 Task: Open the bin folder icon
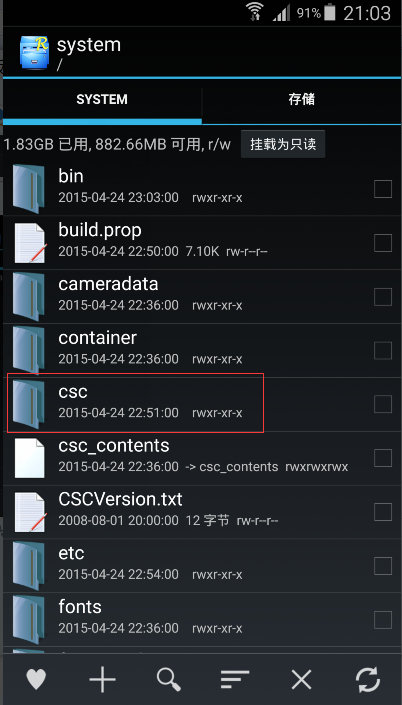[28, 189]
